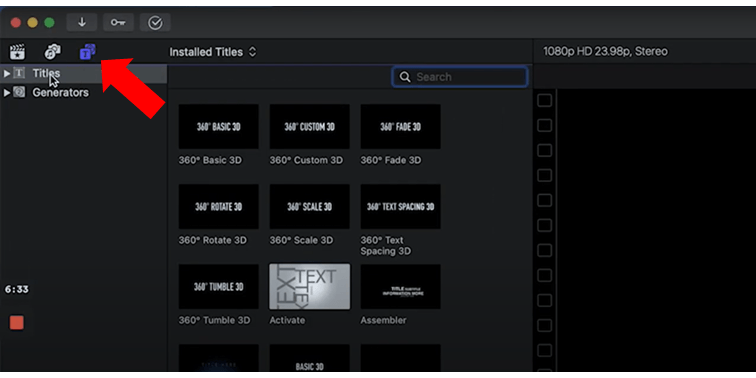Show the Photos and Audio sidebar icon
The image size is (756, 378).
53,52
